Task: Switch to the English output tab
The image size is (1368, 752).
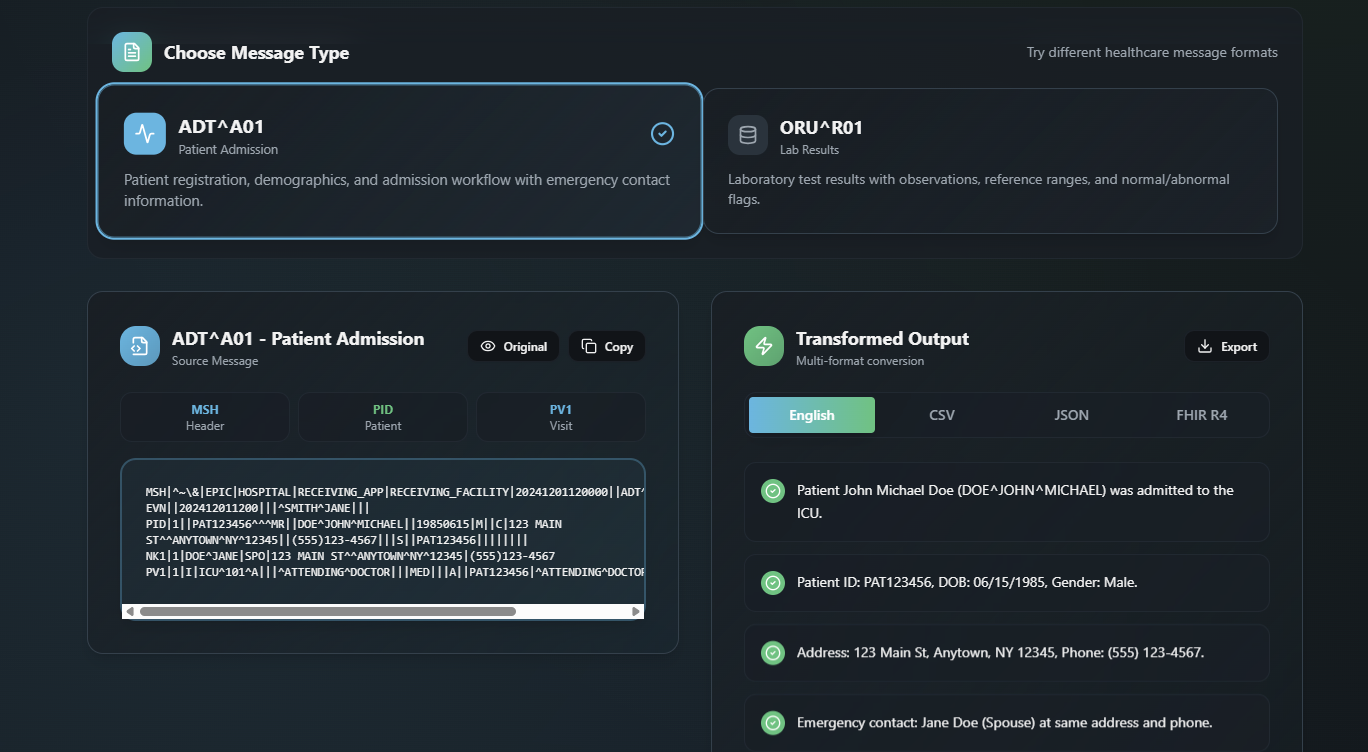Action: pyautogui.click(x=812, y=415)
